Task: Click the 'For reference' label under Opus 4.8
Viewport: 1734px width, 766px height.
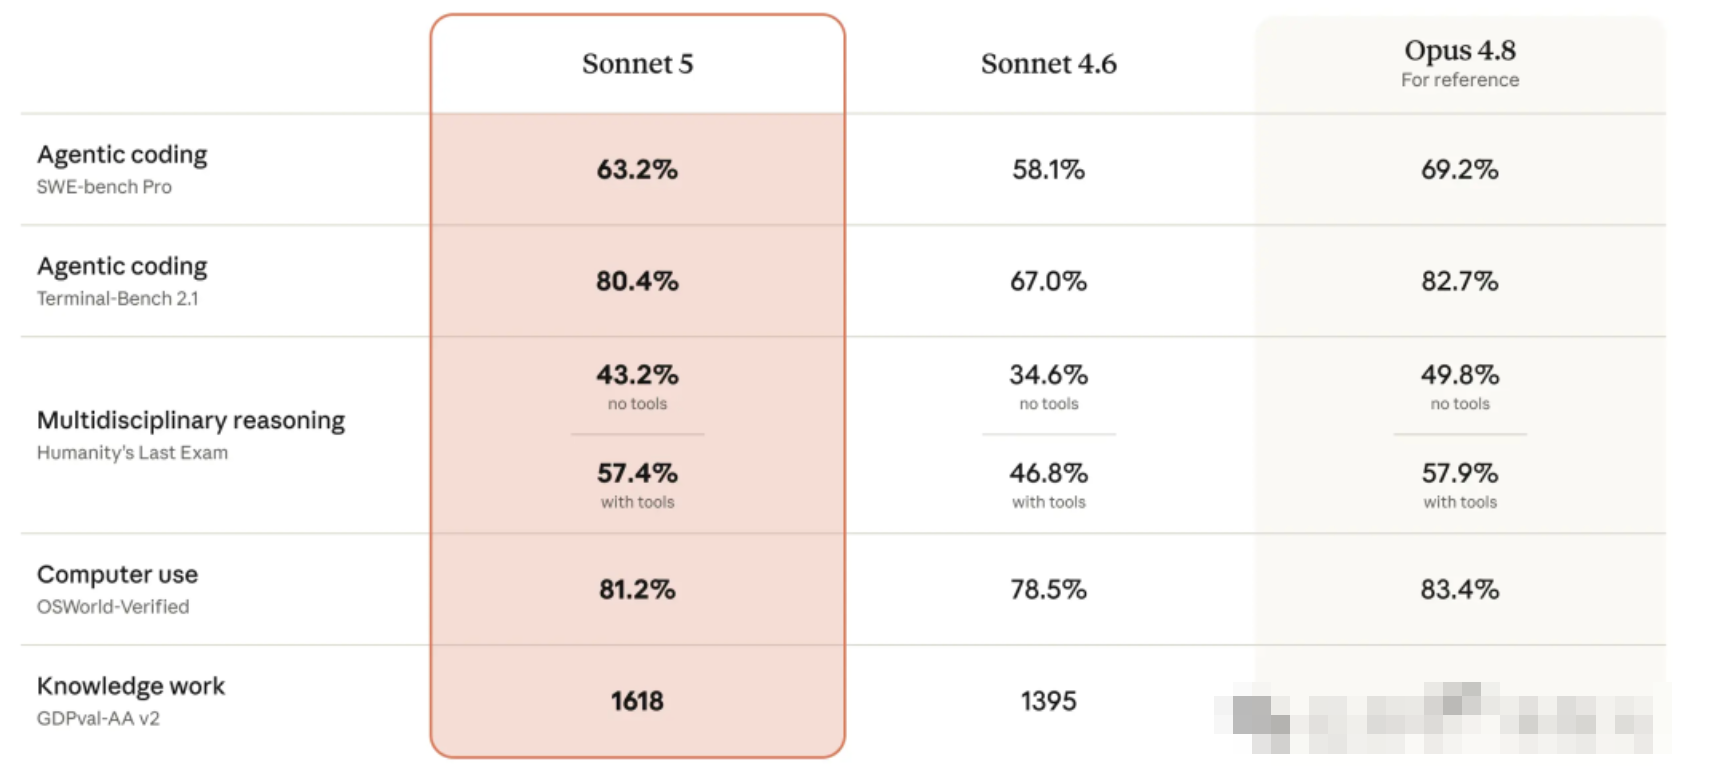Action: tap(1459, 80)
